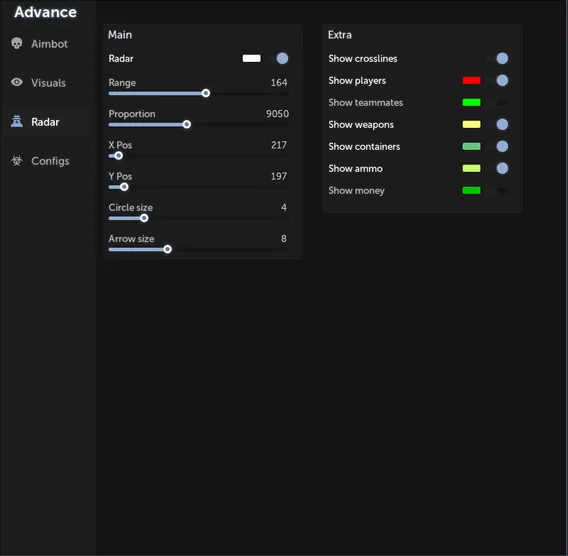568x556 pixels.
Task: Click the X Pos slider handle
Action: [x=118, y=156]
